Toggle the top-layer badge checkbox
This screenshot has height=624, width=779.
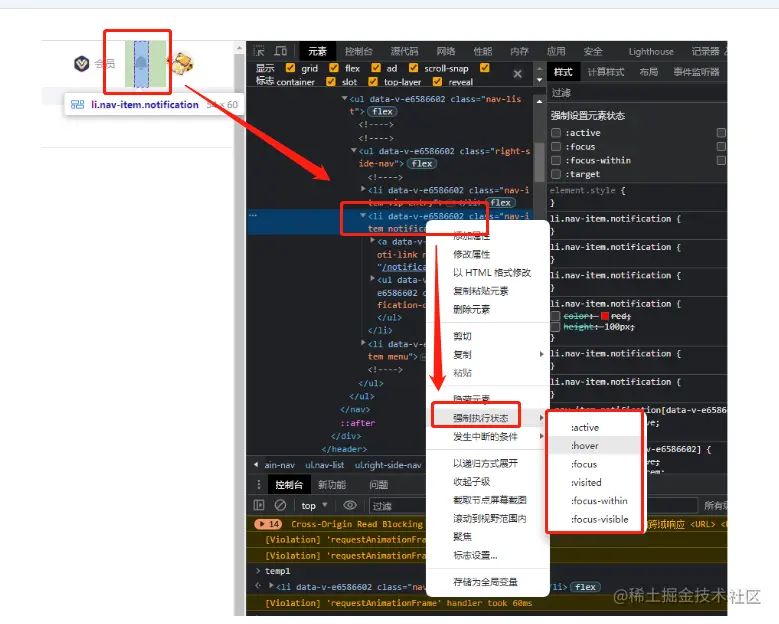tap(373, 81)
